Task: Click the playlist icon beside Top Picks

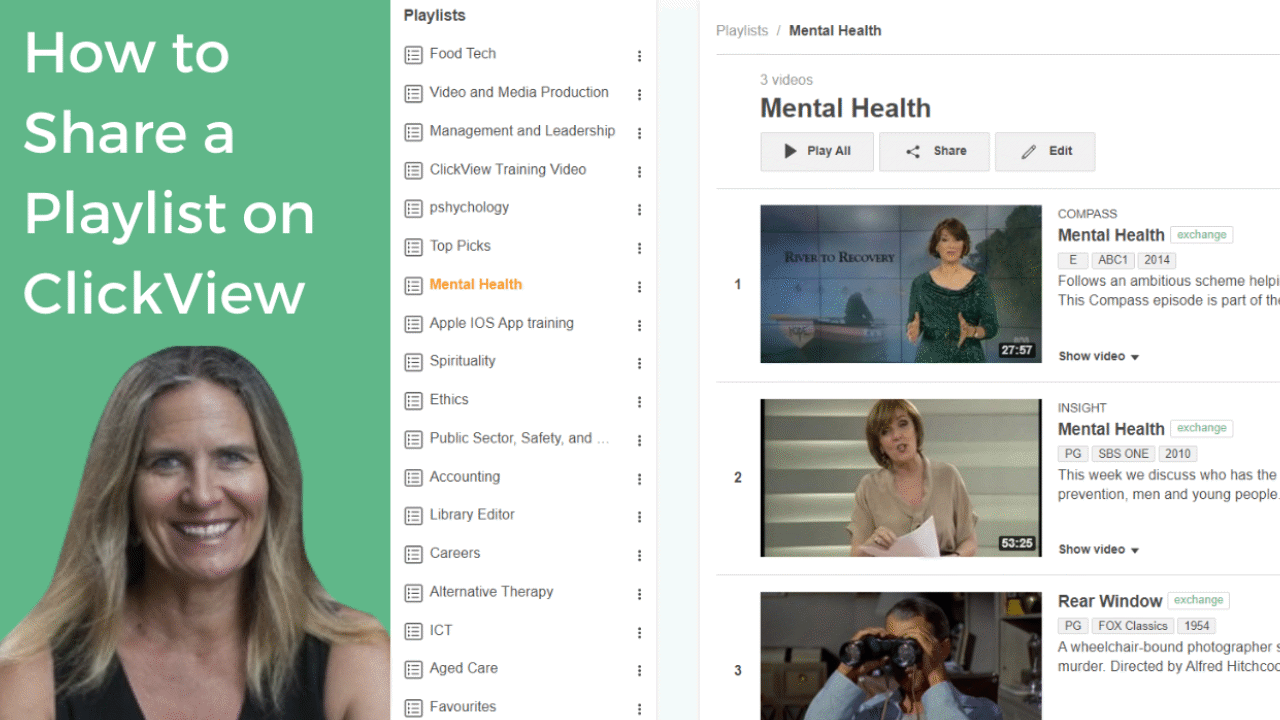Action: (413, 247)
